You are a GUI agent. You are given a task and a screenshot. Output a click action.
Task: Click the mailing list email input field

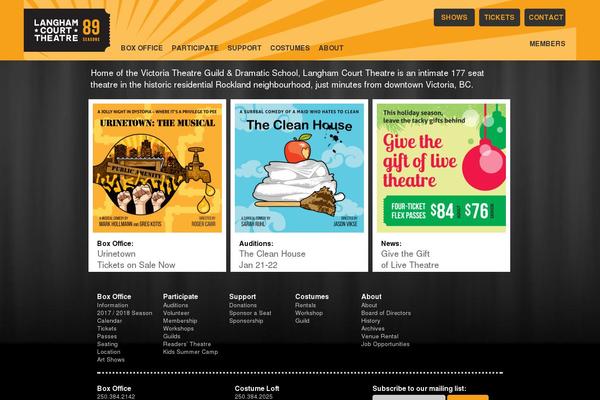[409, 398]
